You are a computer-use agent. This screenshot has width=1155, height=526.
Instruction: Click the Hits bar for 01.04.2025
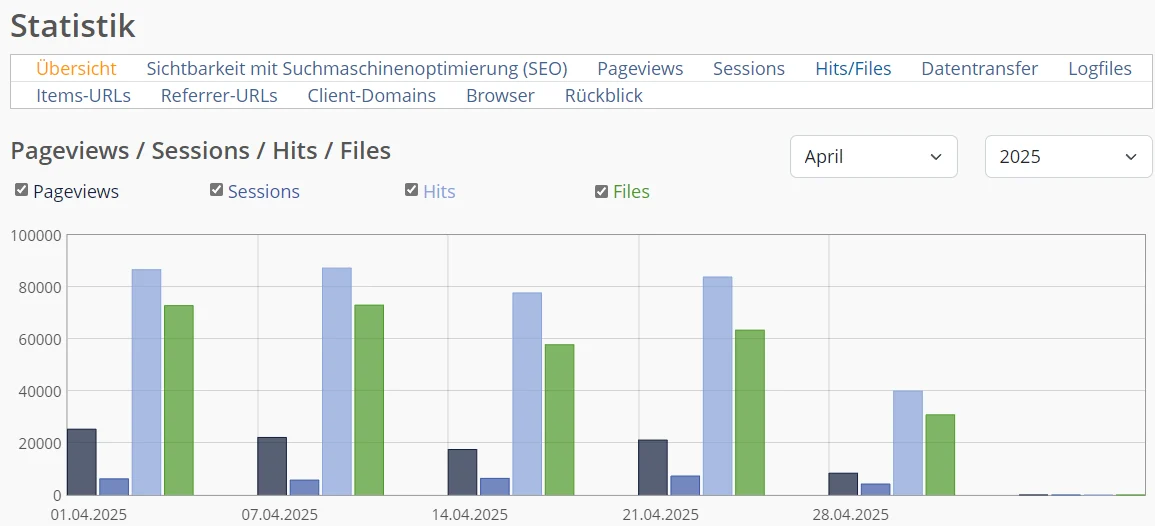pyautogui.click(x=147, y=382)
